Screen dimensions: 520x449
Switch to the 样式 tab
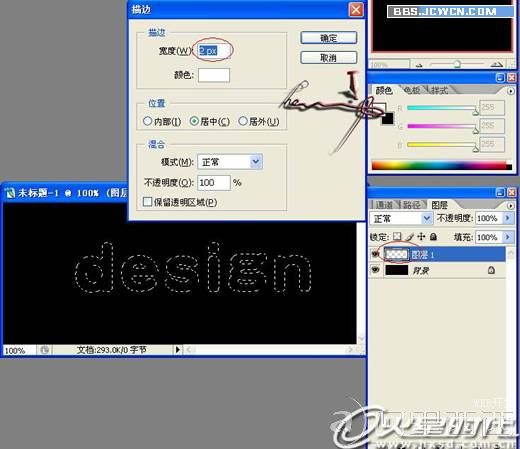(x=439, y=90)
